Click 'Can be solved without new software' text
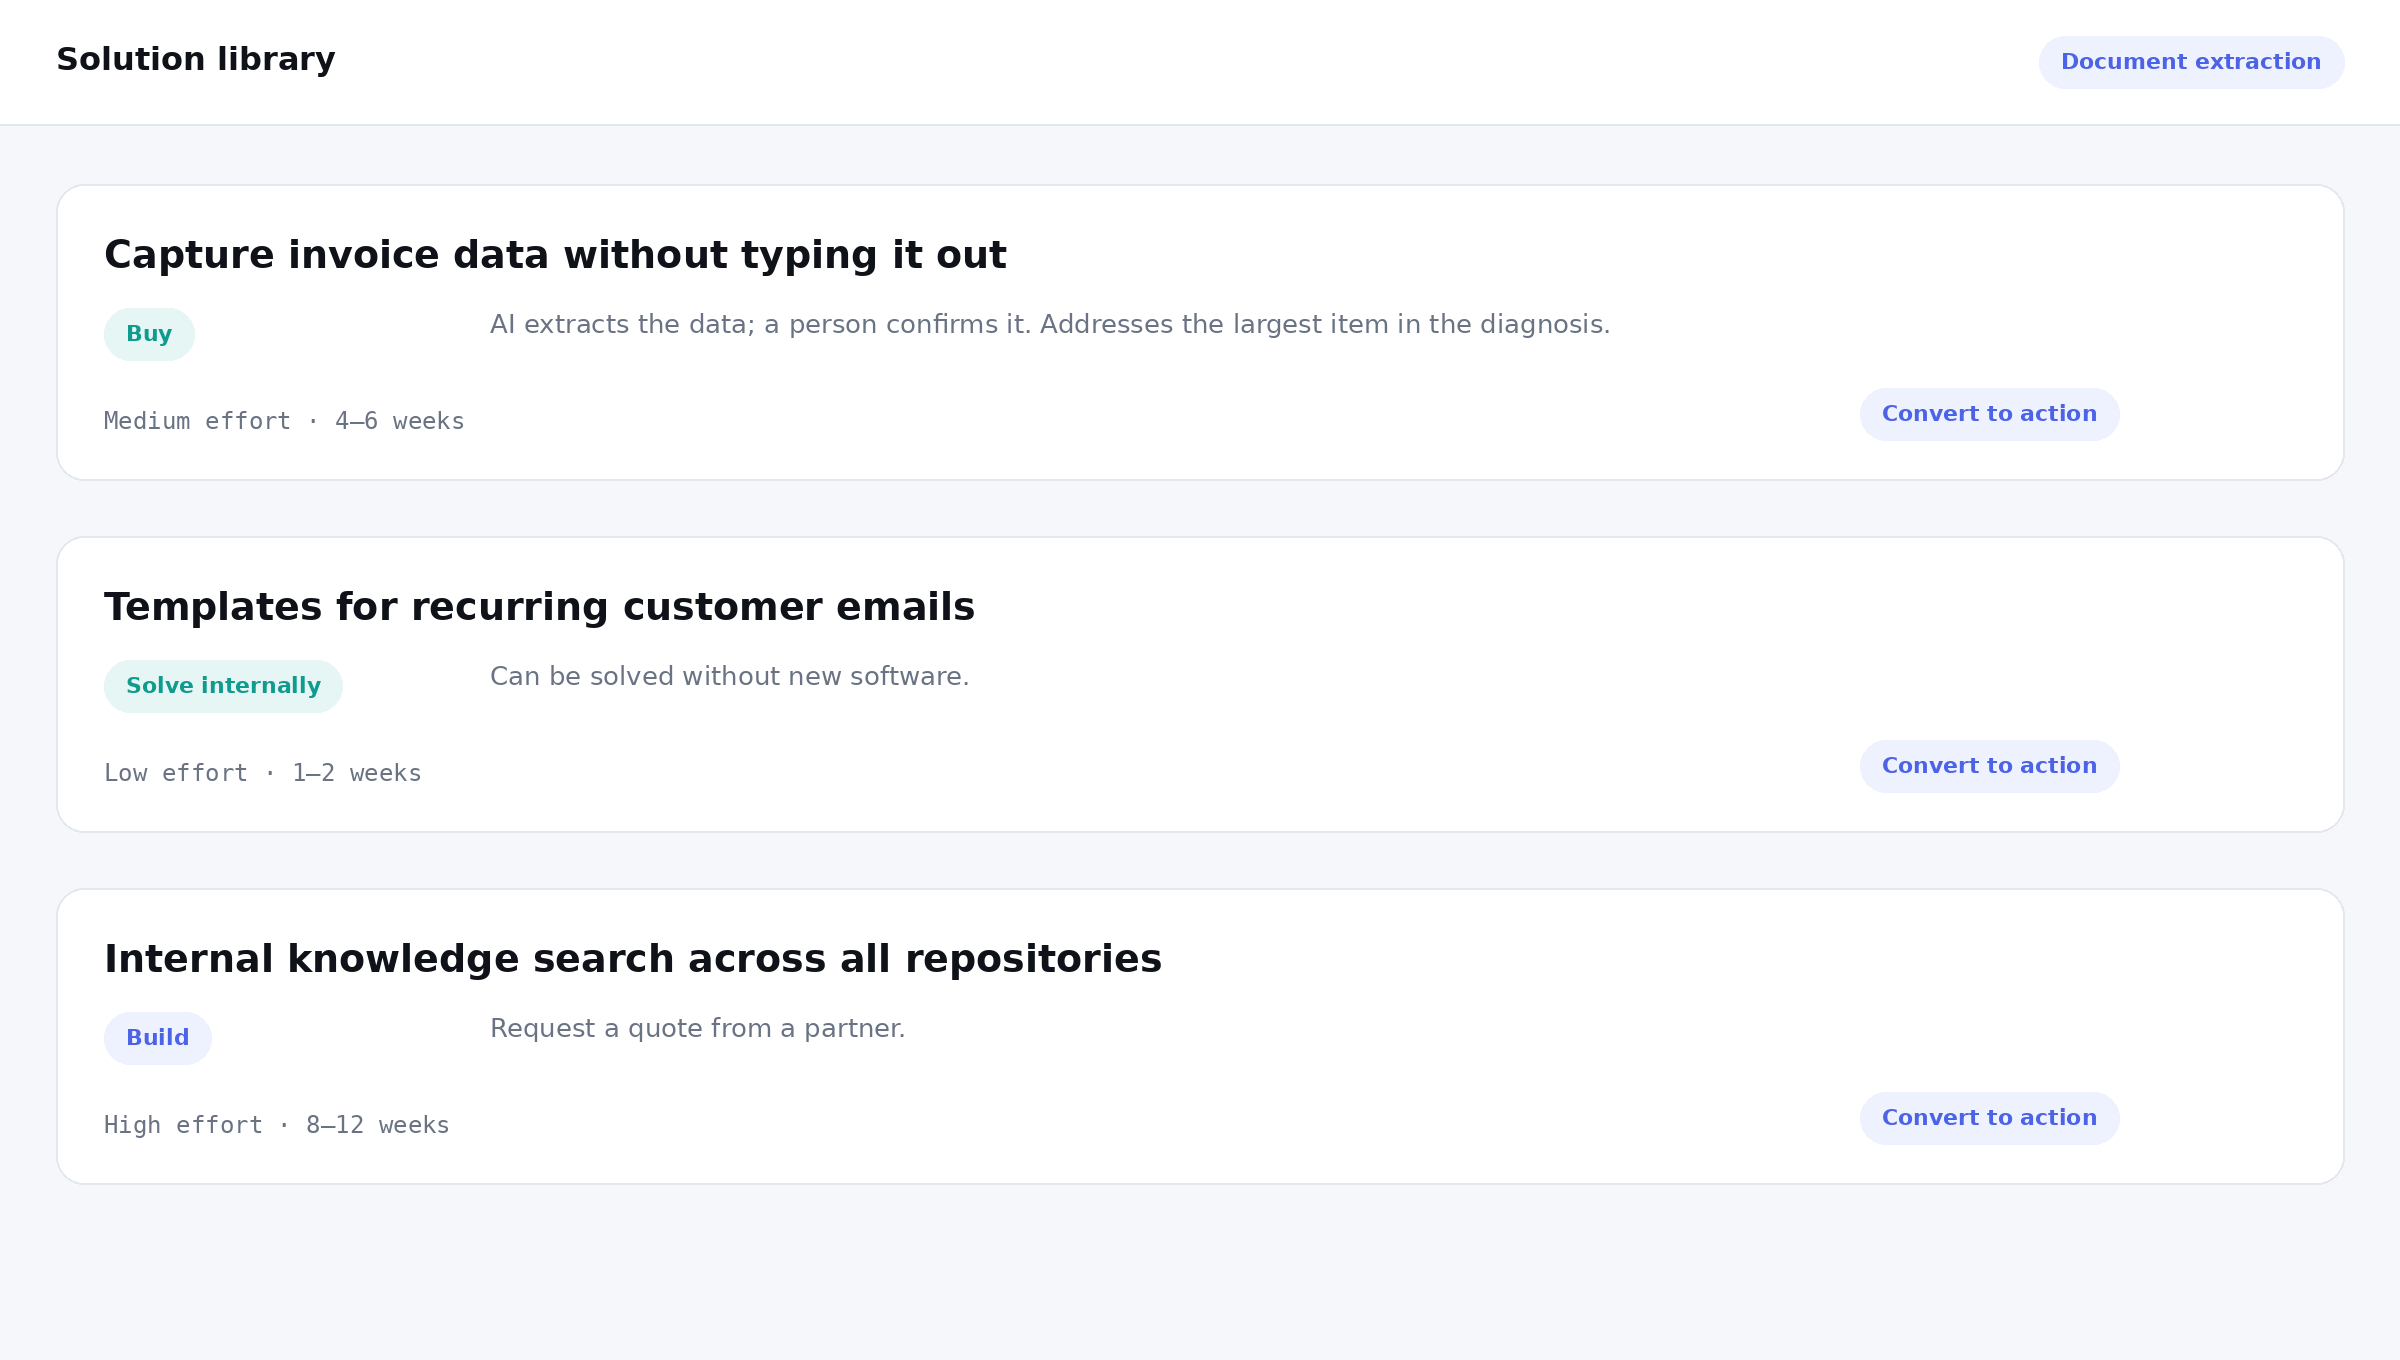 pos(730,677)
